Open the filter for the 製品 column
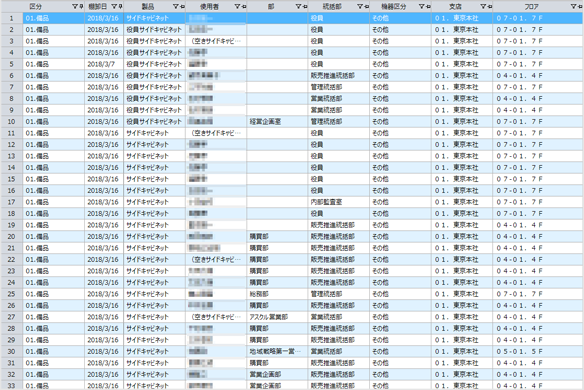This screenshot has width=584, height=390. [176, 6]
